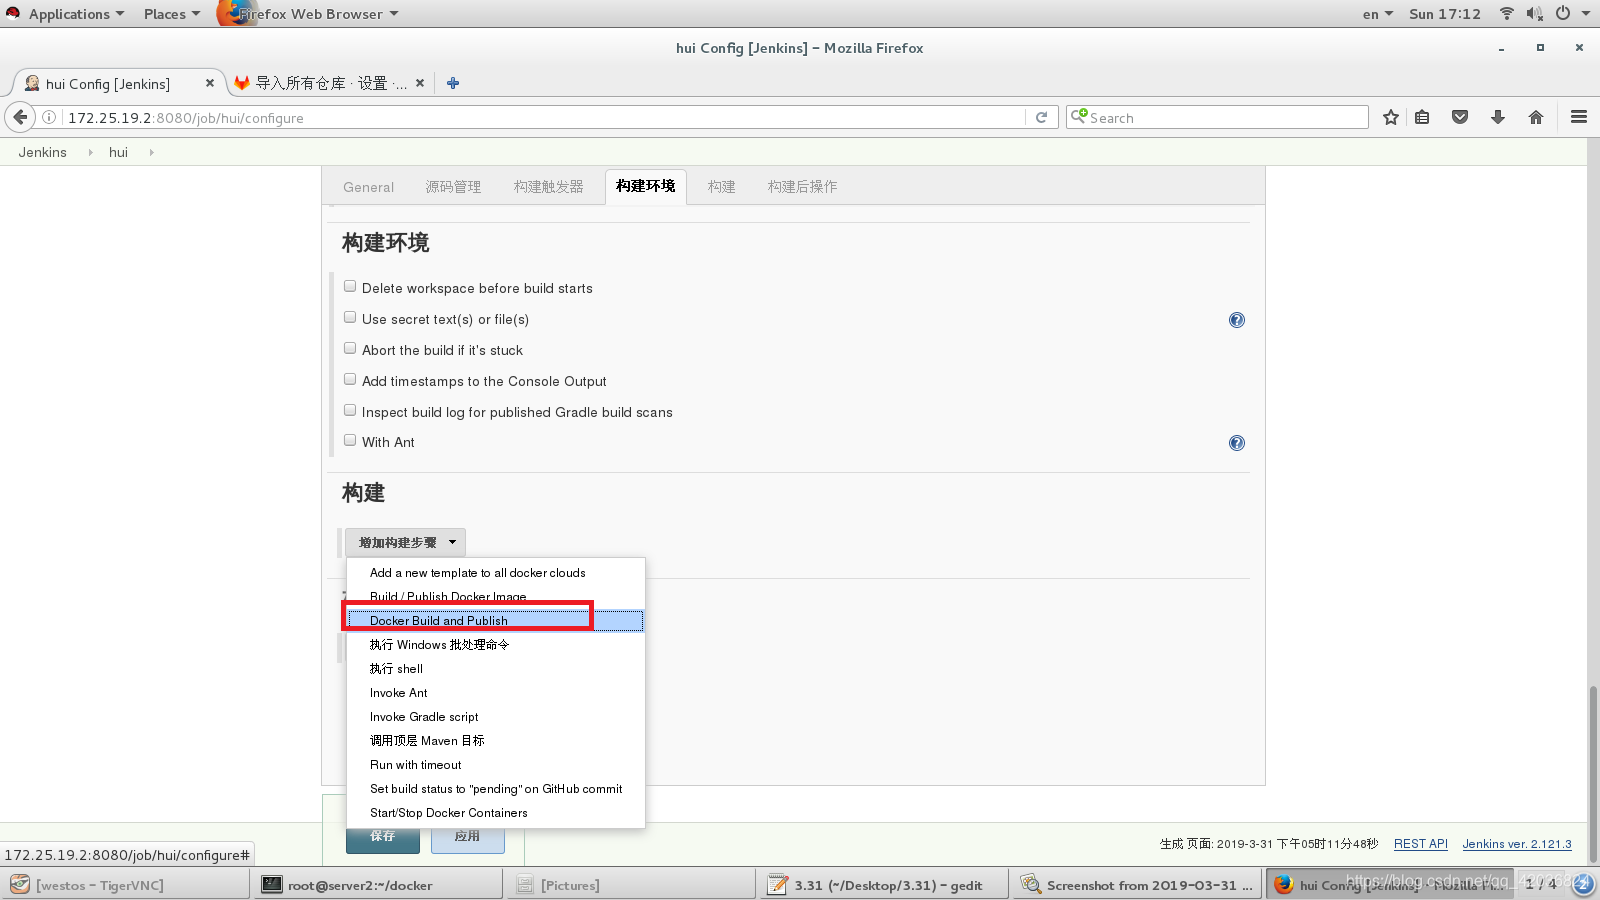This screenshot has height=900, width=1600.
Task: Open a new tab with plus icon
Action: [453, 83]
